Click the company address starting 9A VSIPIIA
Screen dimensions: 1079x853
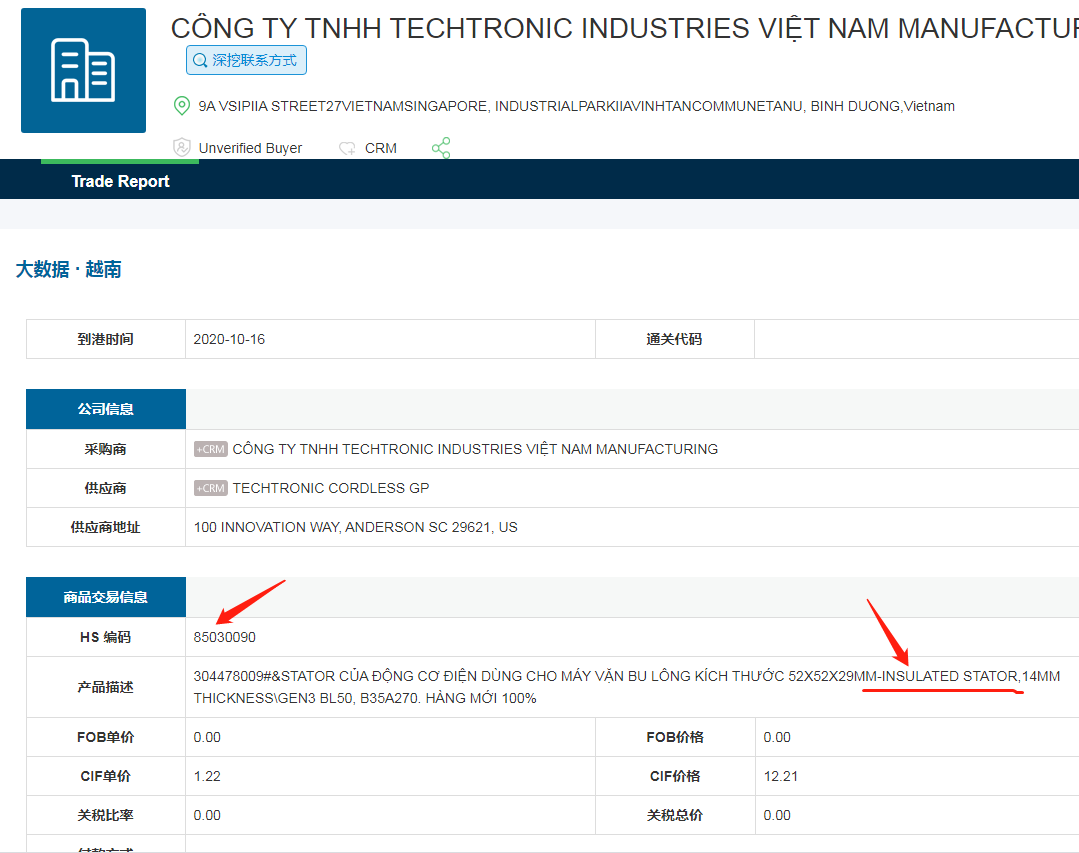click(x=577, y=106)
